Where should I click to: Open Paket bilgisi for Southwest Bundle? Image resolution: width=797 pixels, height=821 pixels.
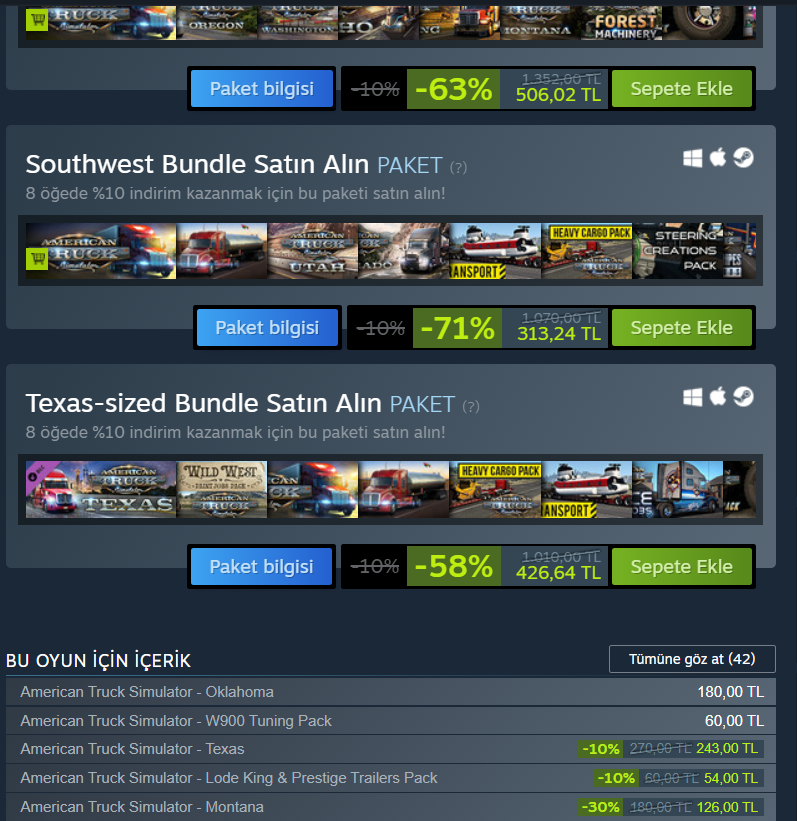[267, 328]
